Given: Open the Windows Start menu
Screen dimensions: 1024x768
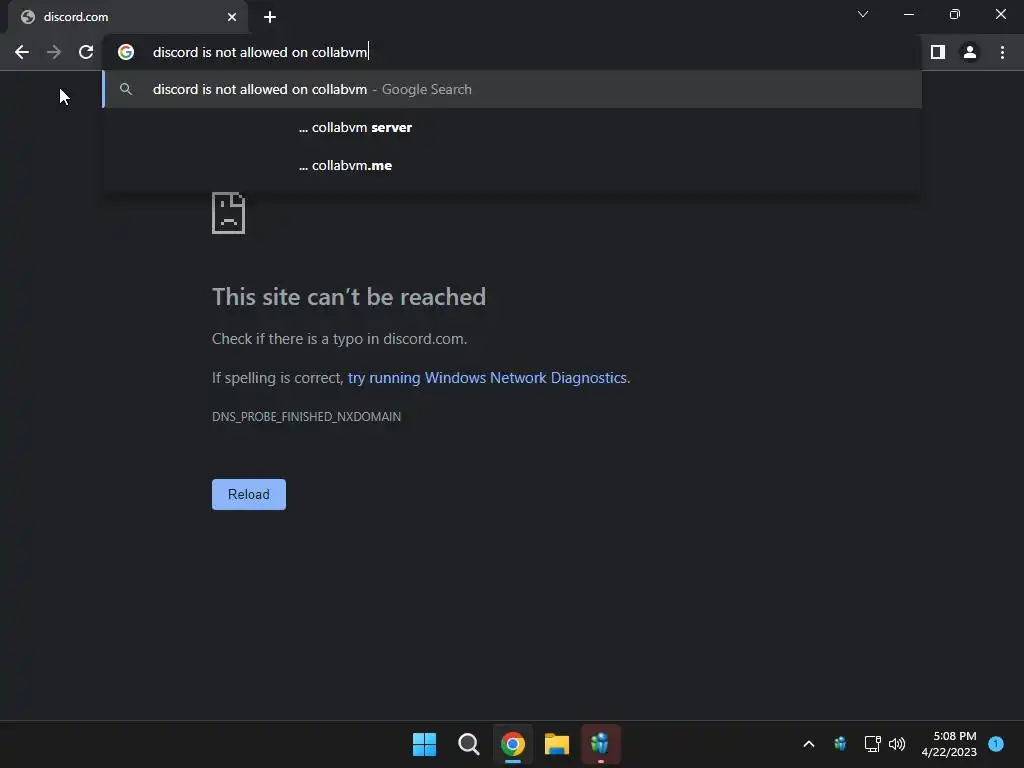Looking at the screenshot, I should click(424, 744).
